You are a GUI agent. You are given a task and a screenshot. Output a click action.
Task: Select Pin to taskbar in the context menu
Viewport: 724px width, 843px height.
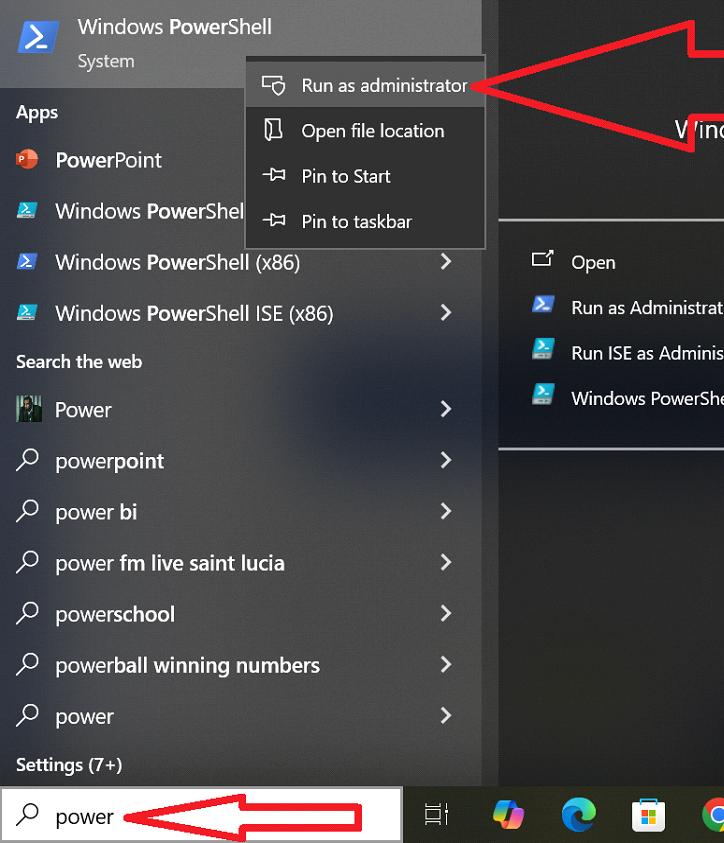tap(365, 221)
